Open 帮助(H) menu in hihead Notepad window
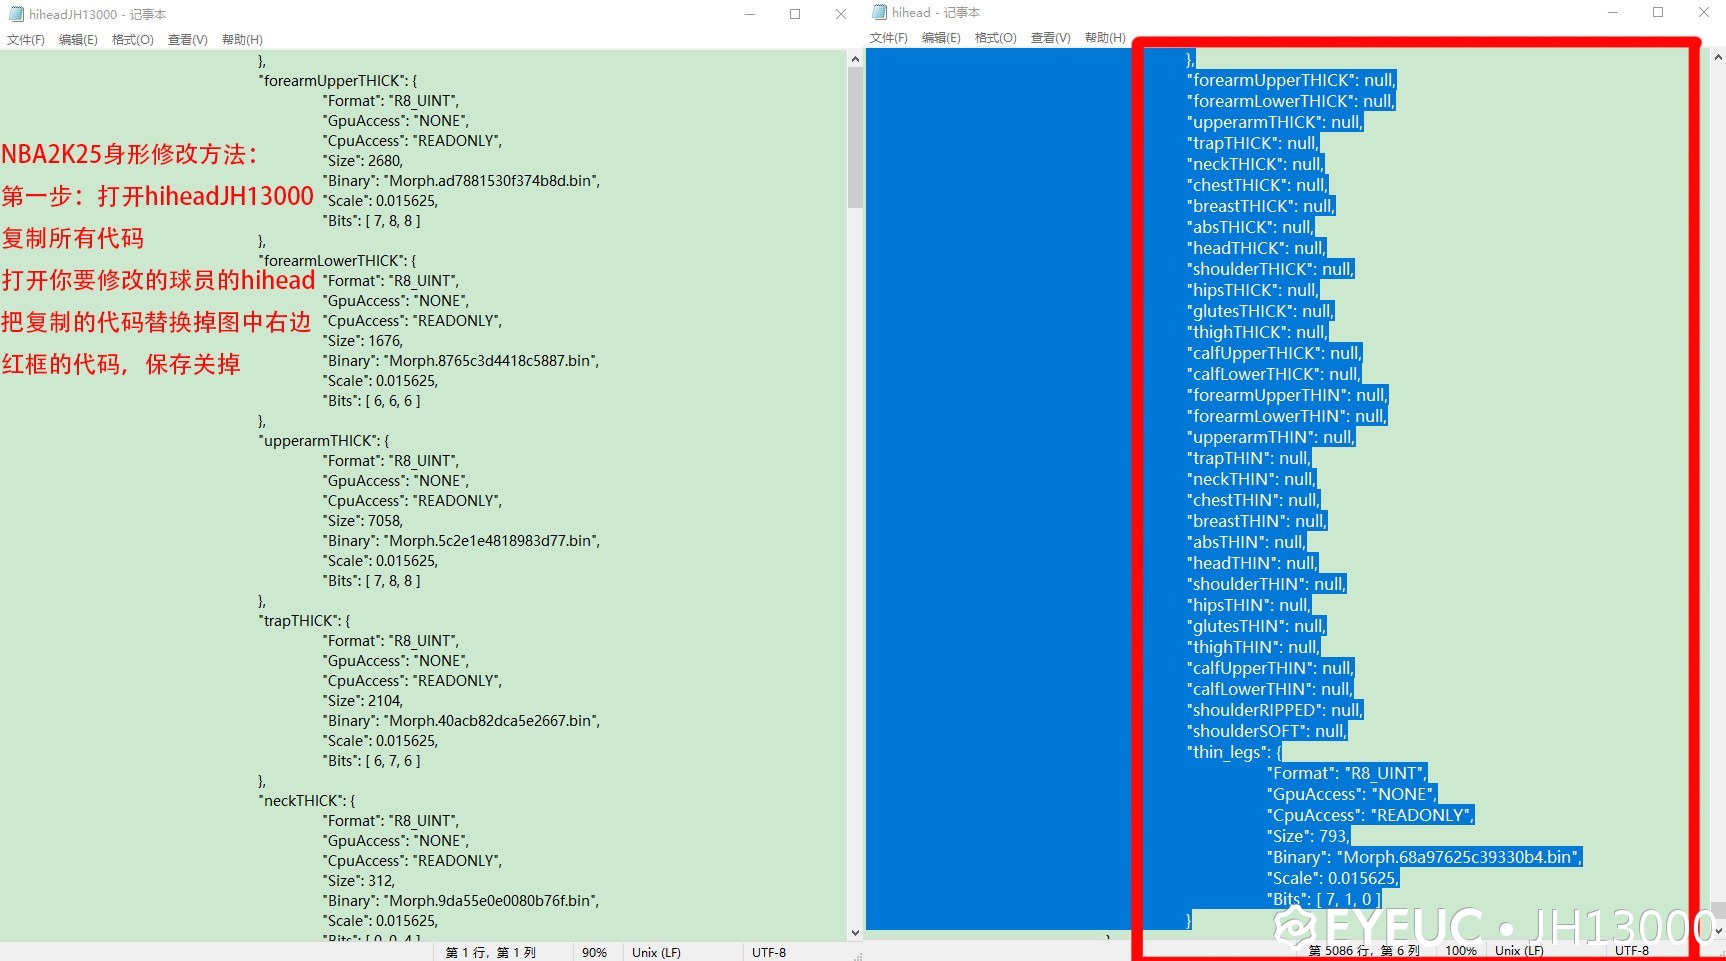The image size is (1726, 961). tap(1105, 38)
